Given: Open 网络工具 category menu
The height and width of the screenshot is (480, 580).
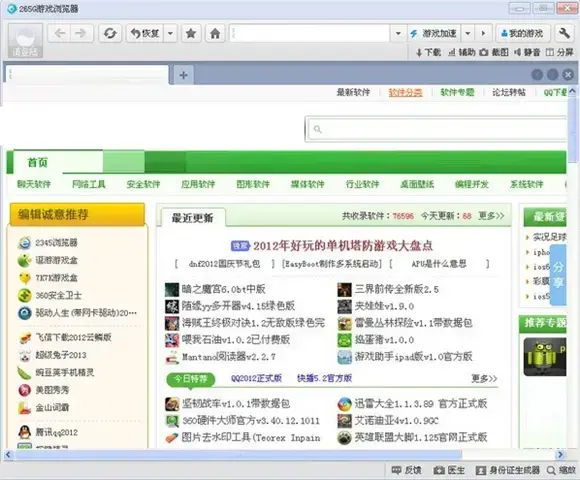Looking at the screenshot, I should (89, 184).
